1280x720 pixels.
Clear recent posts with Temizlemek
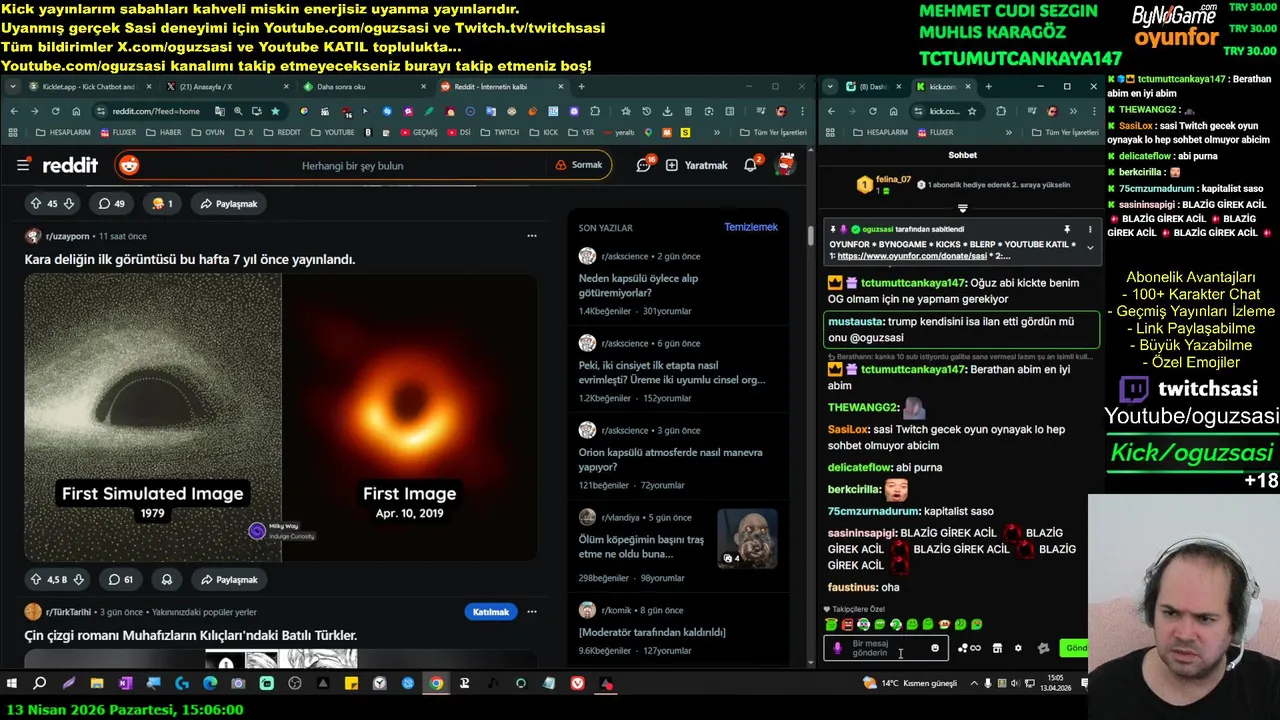751,227
